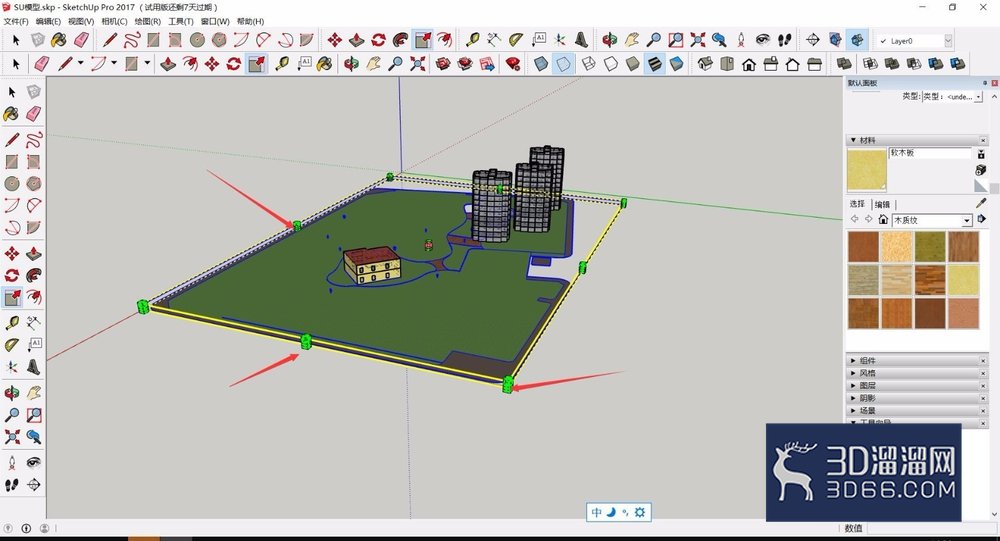Viewport: 1000px width, 541px height.
Task: Set Shaded With Textures face style
Action: point(655,64)
